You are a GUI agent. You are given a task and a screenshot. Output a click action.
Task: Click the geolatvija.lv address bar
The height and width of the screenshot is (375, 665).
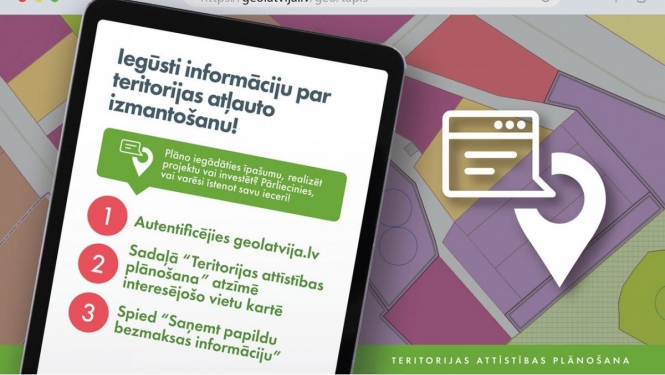[373, 2]
